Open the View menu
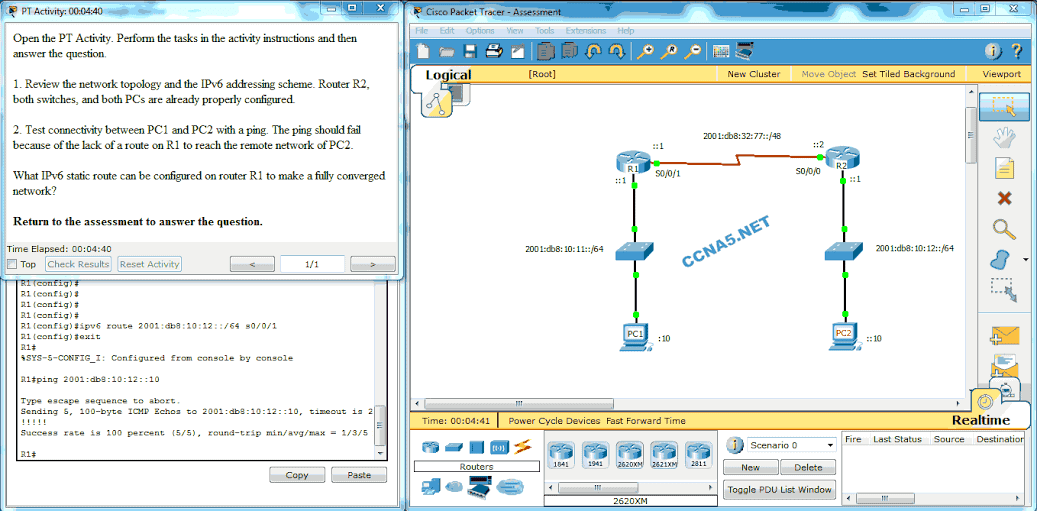Image resolution: width=1037 pixels, height=511 pixels. click(515, 30)
